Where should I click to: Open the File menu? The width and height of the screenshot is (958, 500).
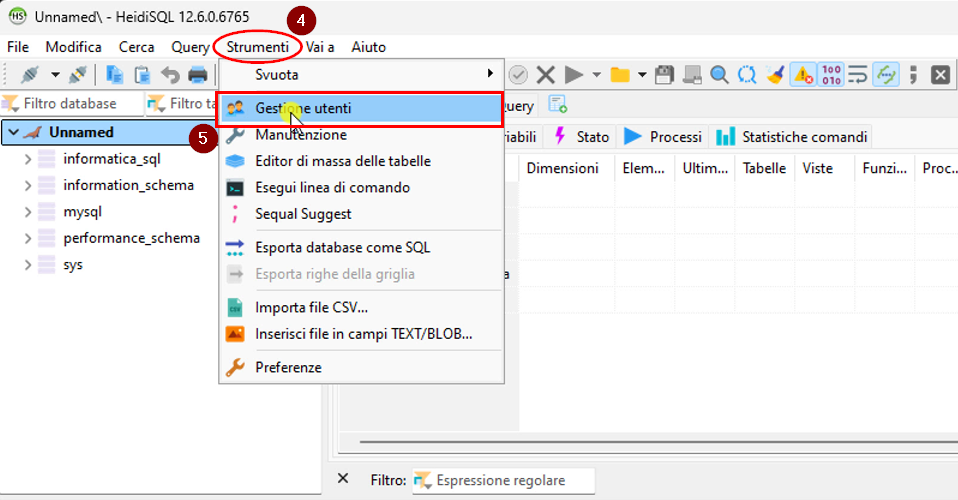[18, 47]
